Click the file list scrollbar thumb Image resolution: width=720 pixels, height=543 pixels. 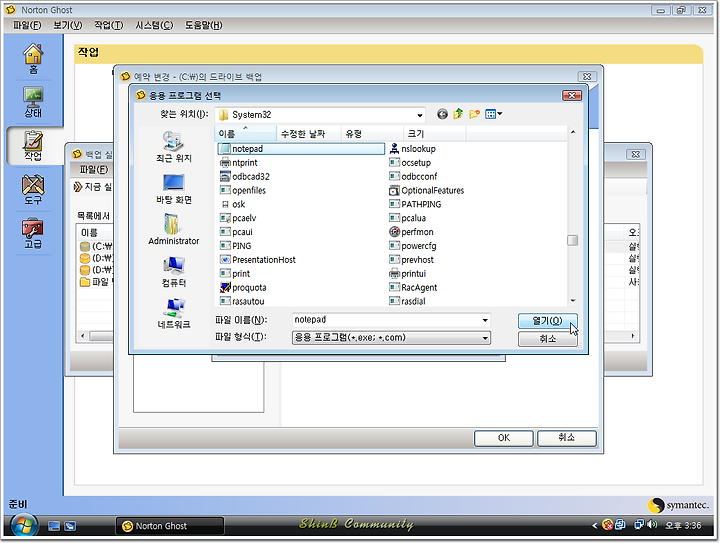(573, 241)
